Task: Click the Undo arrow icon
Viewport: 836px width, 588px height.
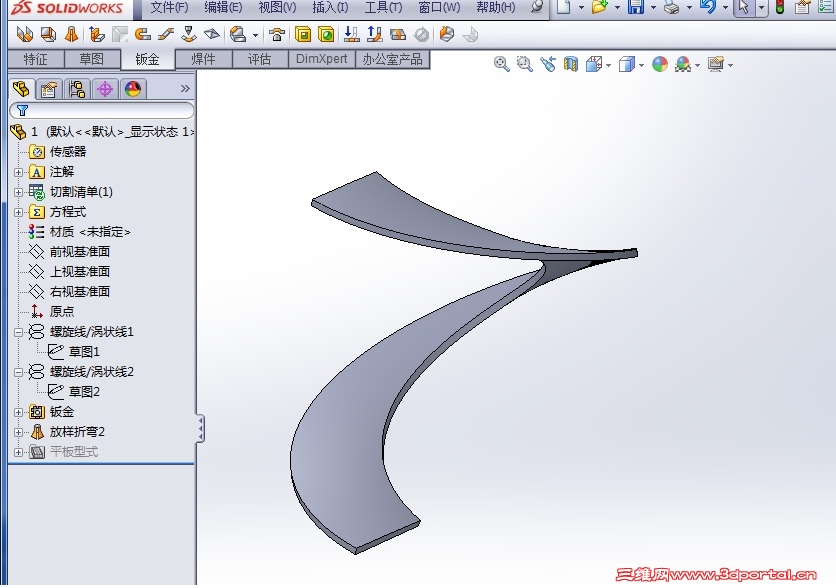Action: click(708, 7)
